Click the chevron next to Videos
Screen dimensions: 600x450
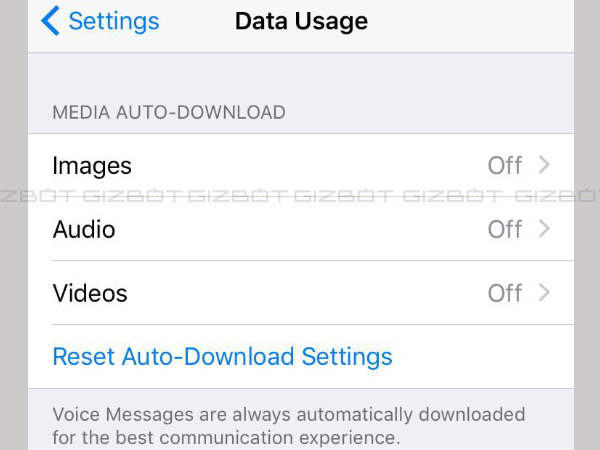click(x=544, y=293)
